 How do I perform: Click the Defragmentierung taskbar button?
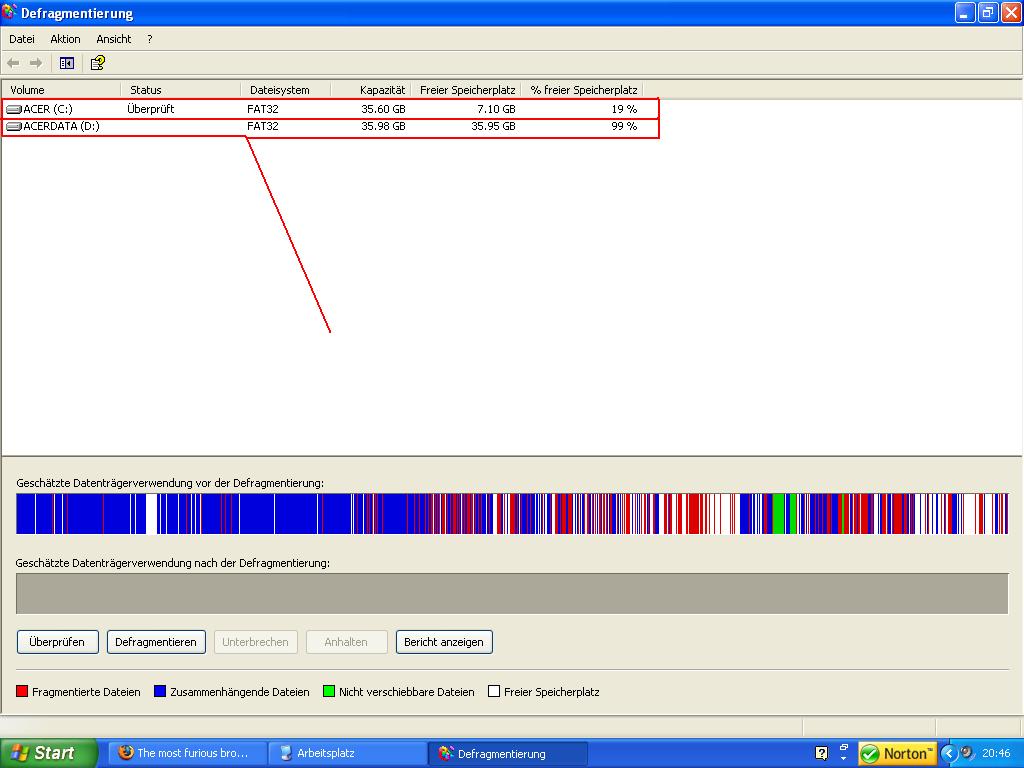click(508, 754)
